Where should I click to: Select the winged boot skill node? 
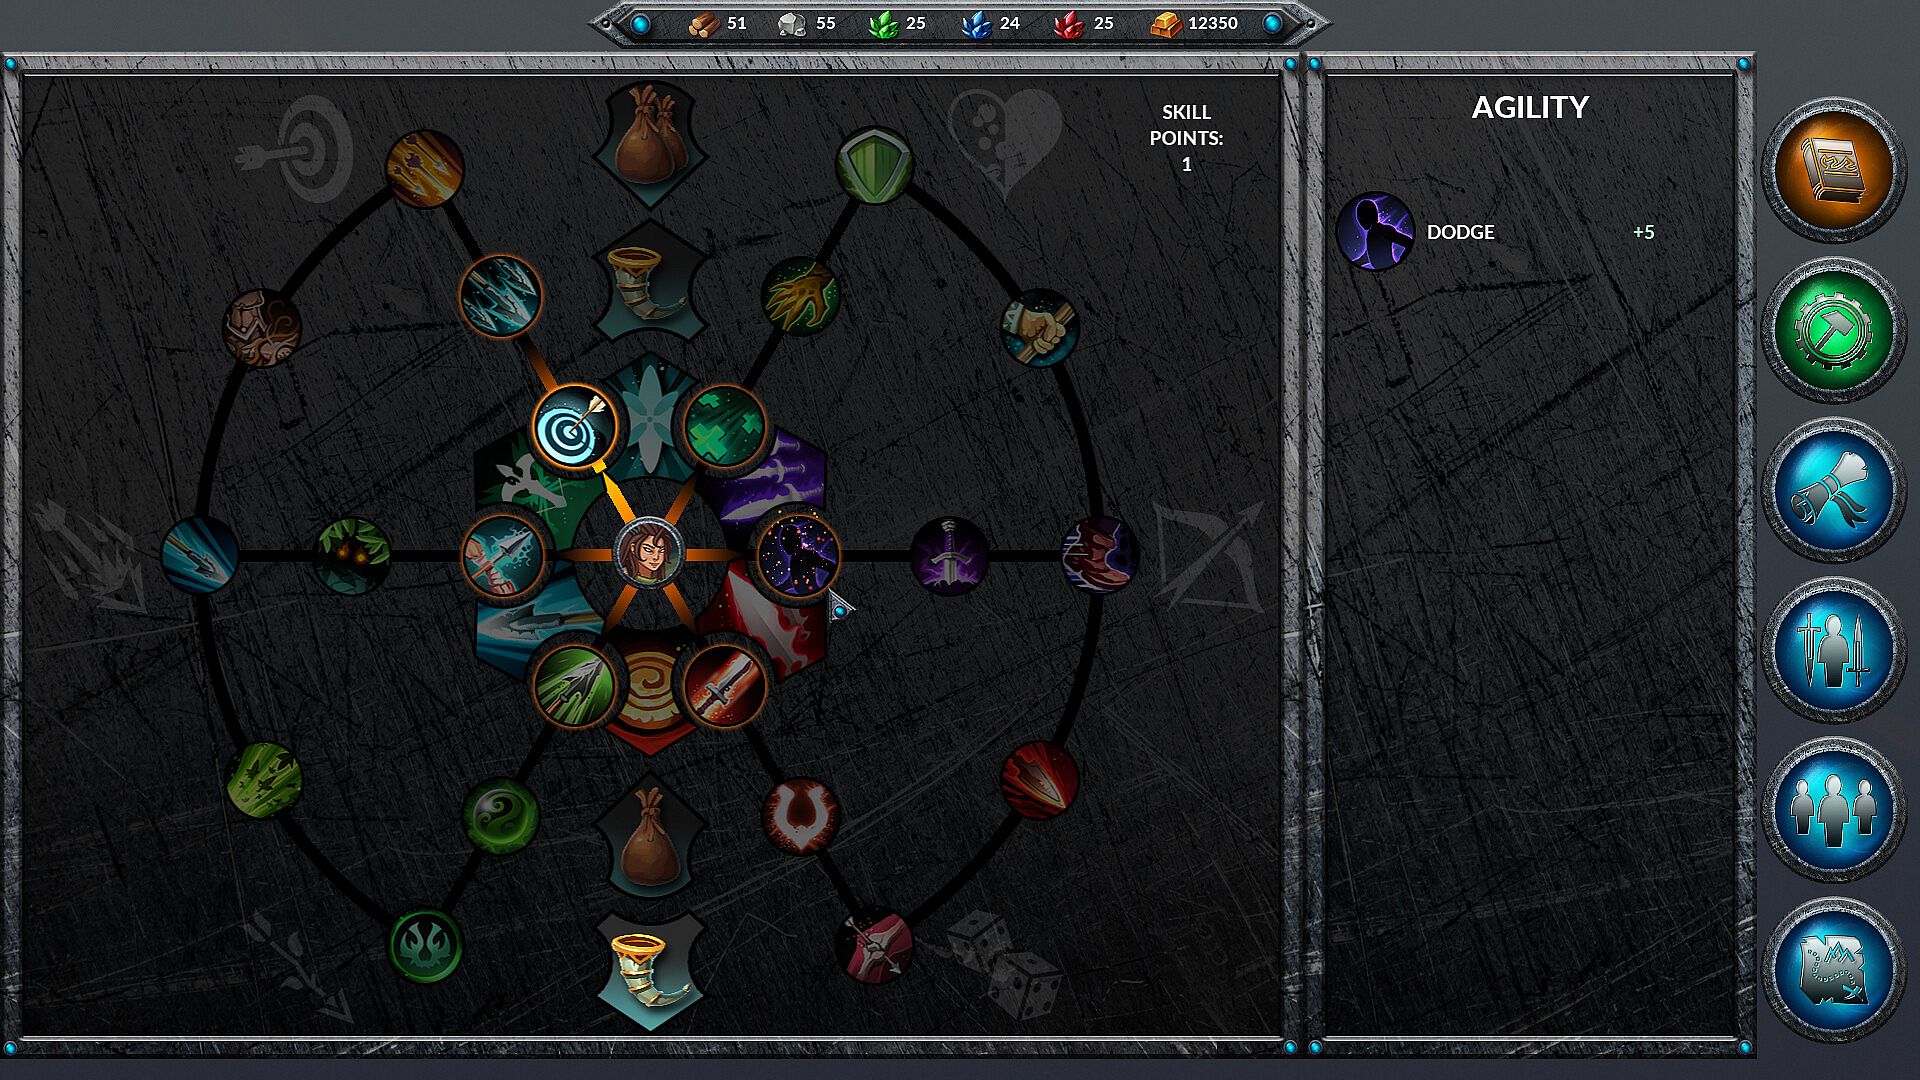pos(1098,555)
